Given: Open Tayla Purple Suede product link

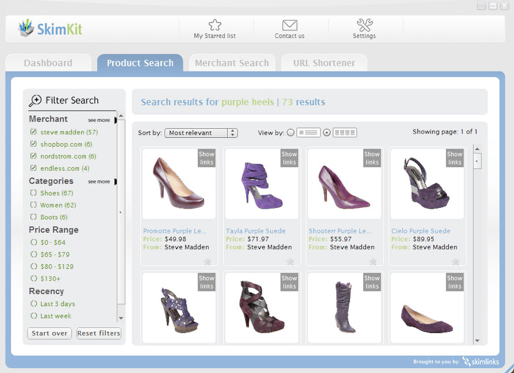Looking at the screenshot, I should pyautogui.click(x=256, y=231).
